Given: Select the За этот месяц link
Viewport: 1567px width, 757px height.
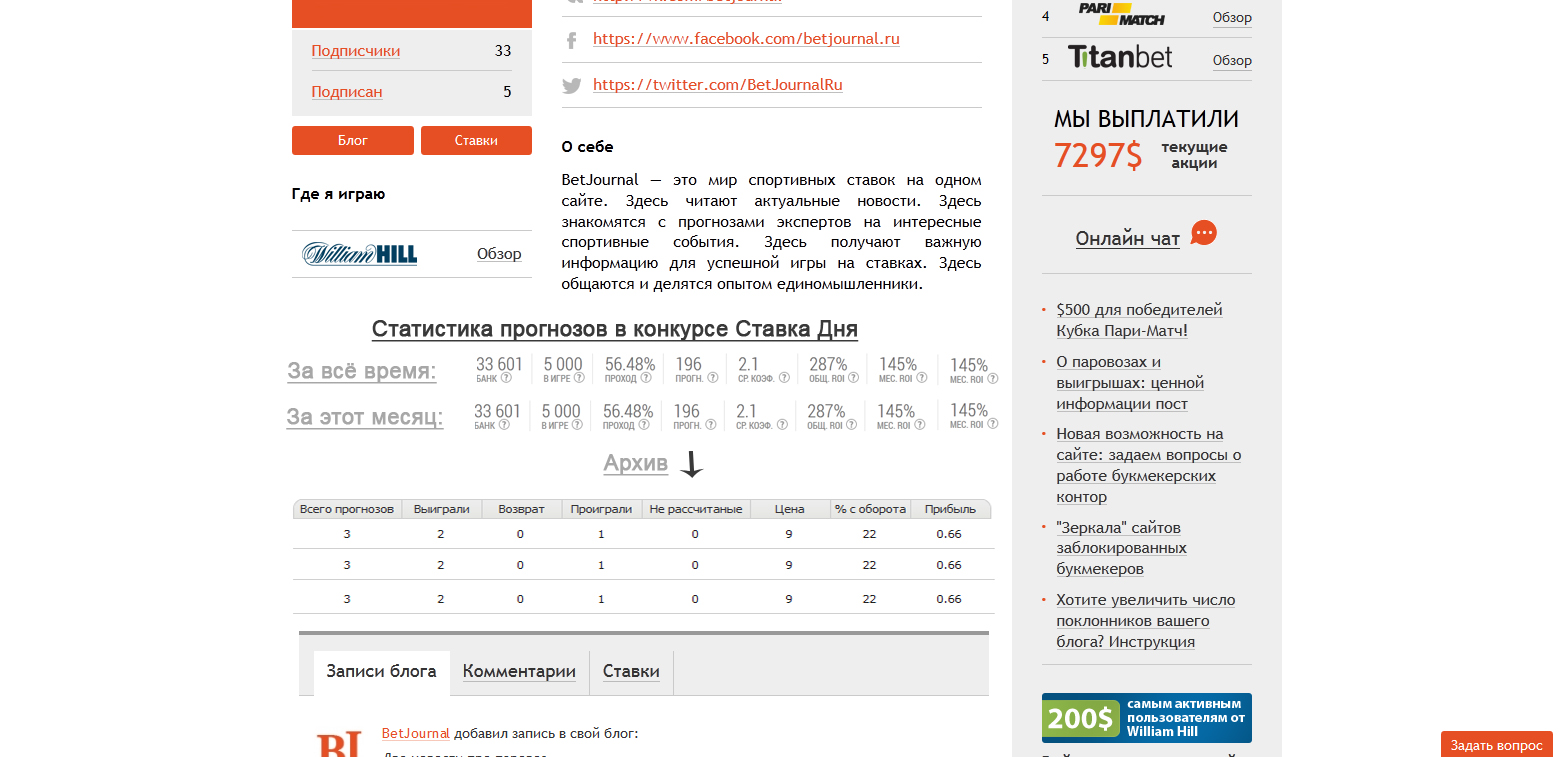Looking at the screenshot, I should pyautogui.click(x=365, y=417).
